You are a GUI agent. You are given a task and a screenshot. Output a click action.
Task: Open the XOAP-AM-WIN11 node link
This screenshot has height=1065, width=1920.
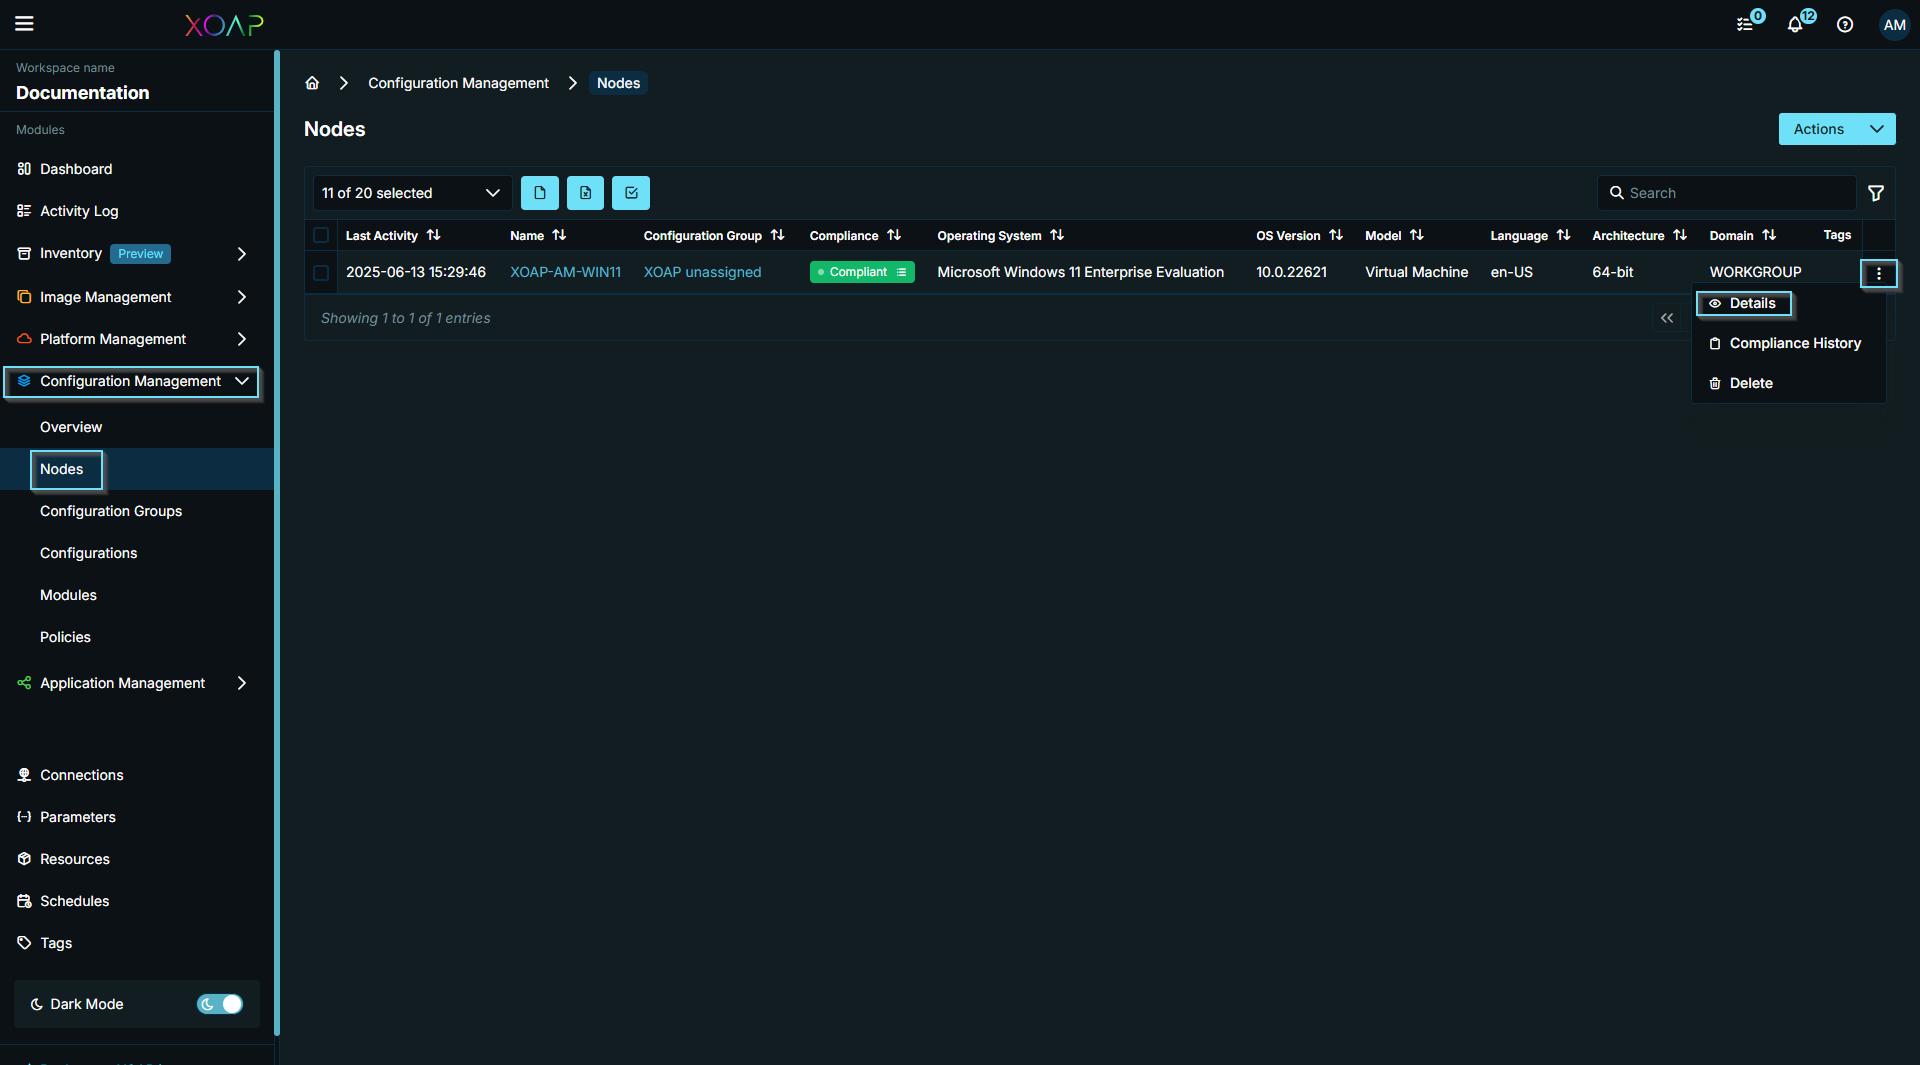565,272
